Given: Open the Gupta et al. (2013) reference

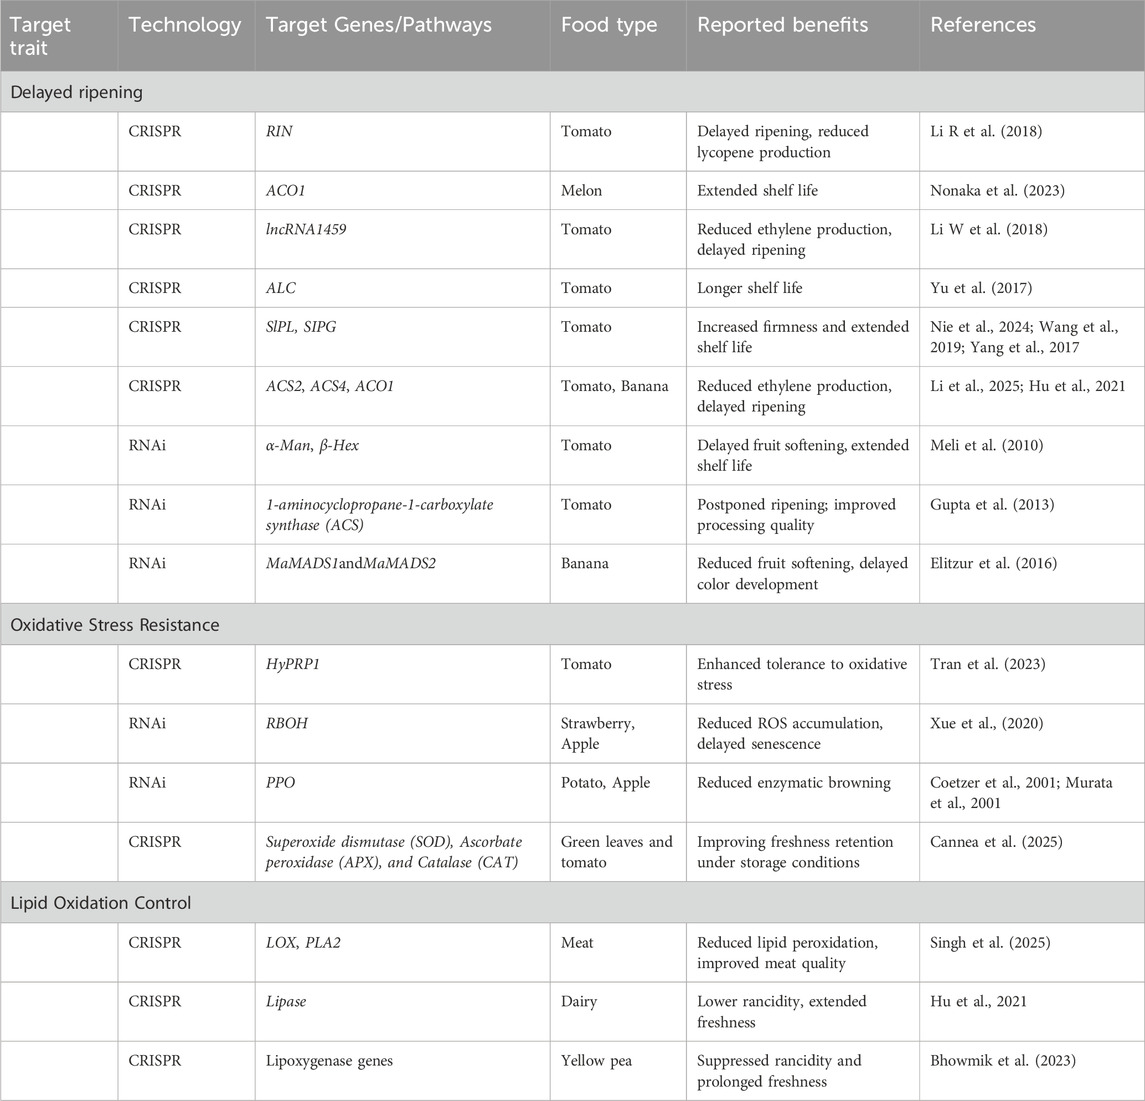Looking at the screenshot, I should pos(991,504).
